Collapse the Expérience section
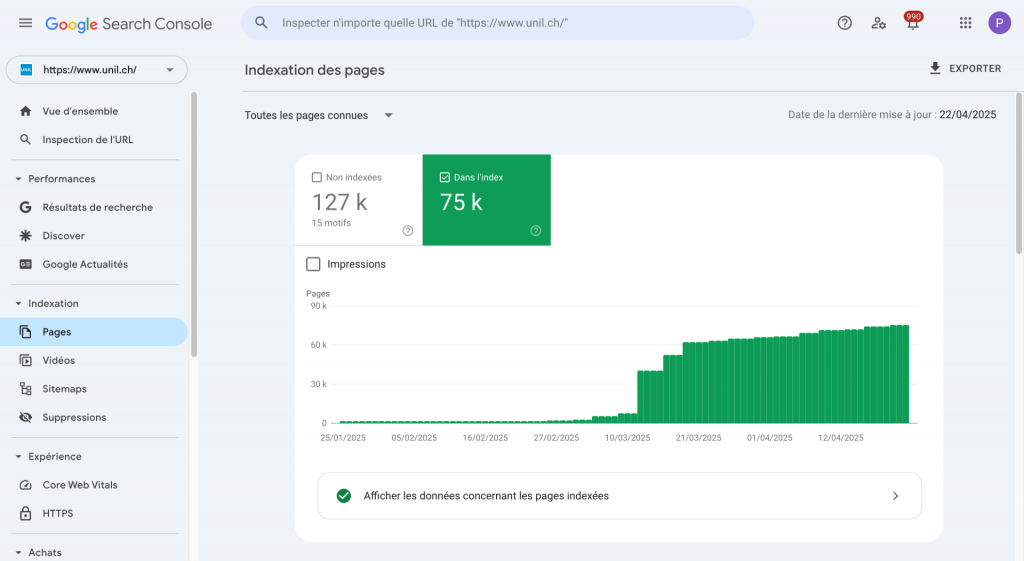The height and width of the screenshot is (561, 1024). pos(18,457)
